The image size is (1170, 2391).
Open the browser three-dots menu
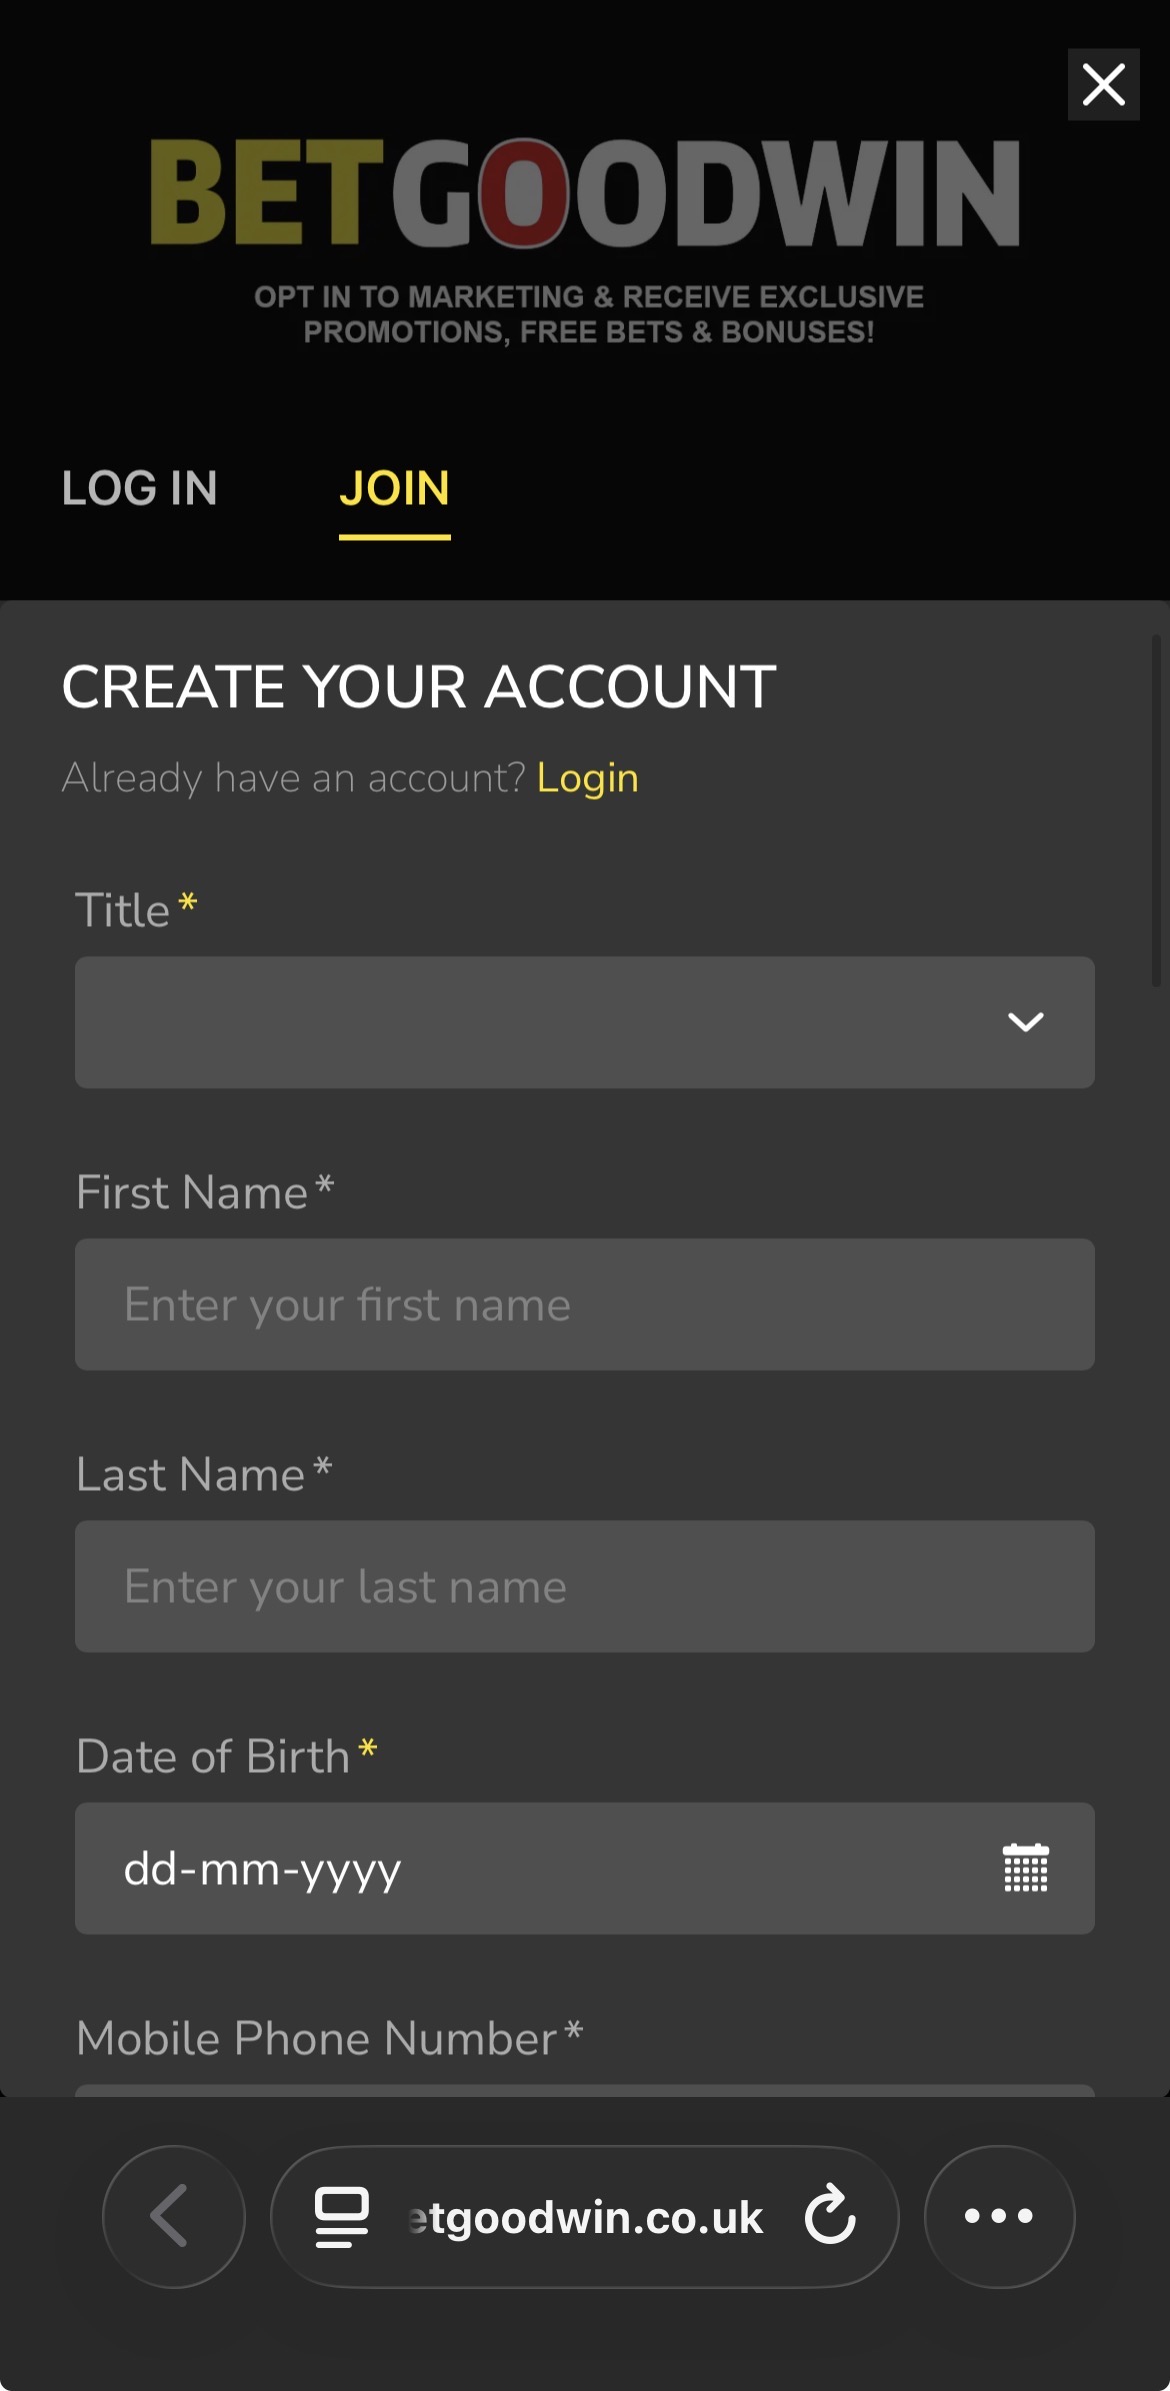pyautogui.click(x=998, y=2216)
